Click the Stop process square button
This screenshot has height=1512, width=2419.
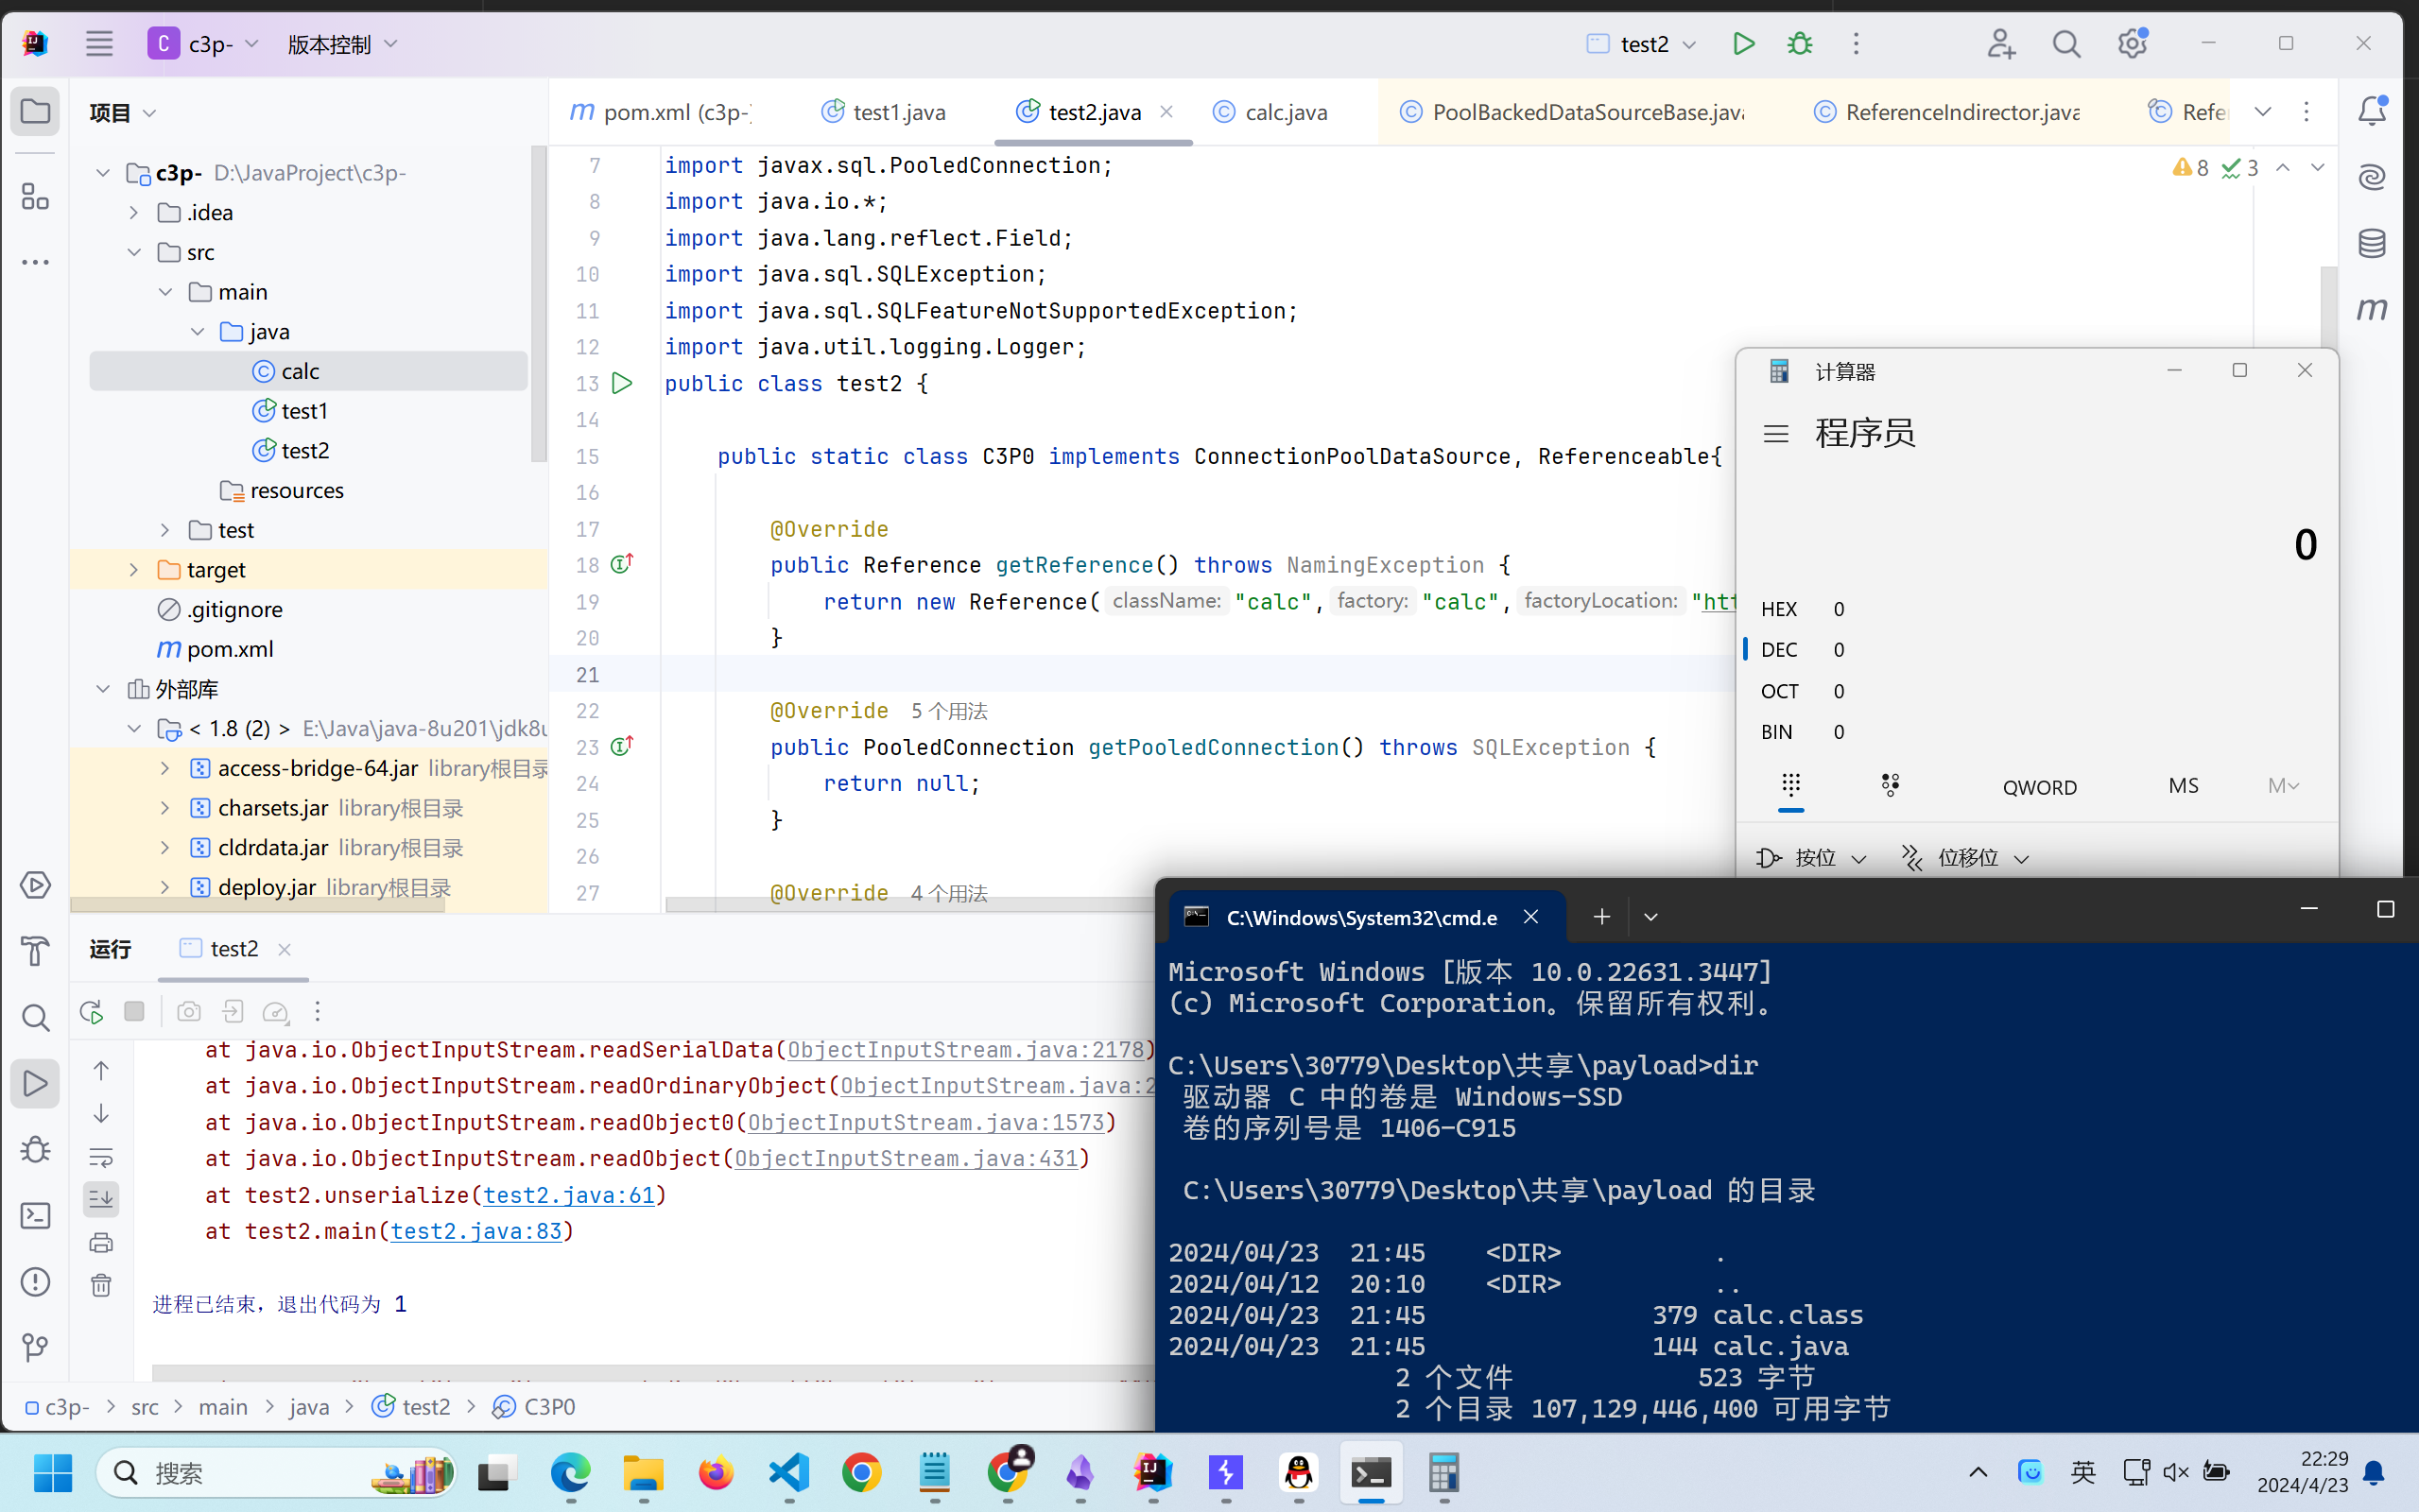[134, 1011]
